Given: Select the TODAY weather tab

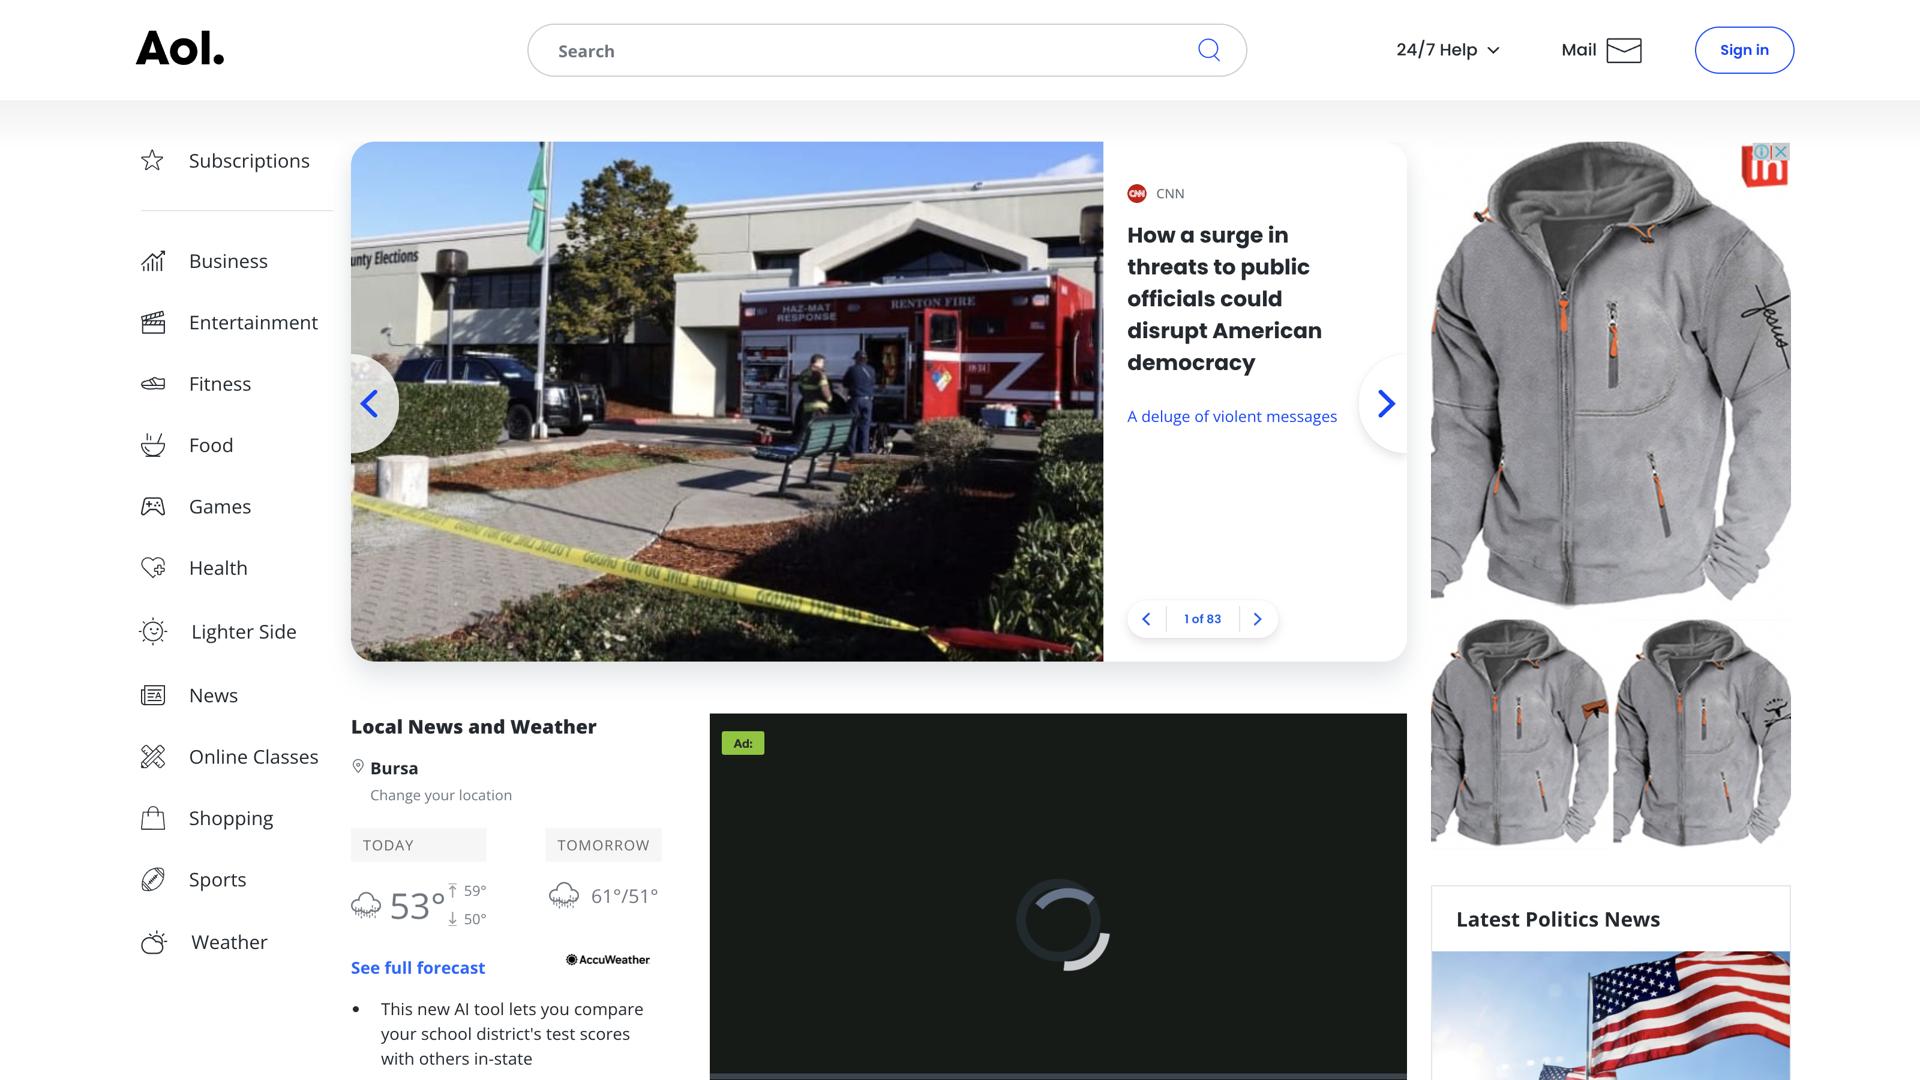Looking at the screenshot, I should click(x=418, y=845).
